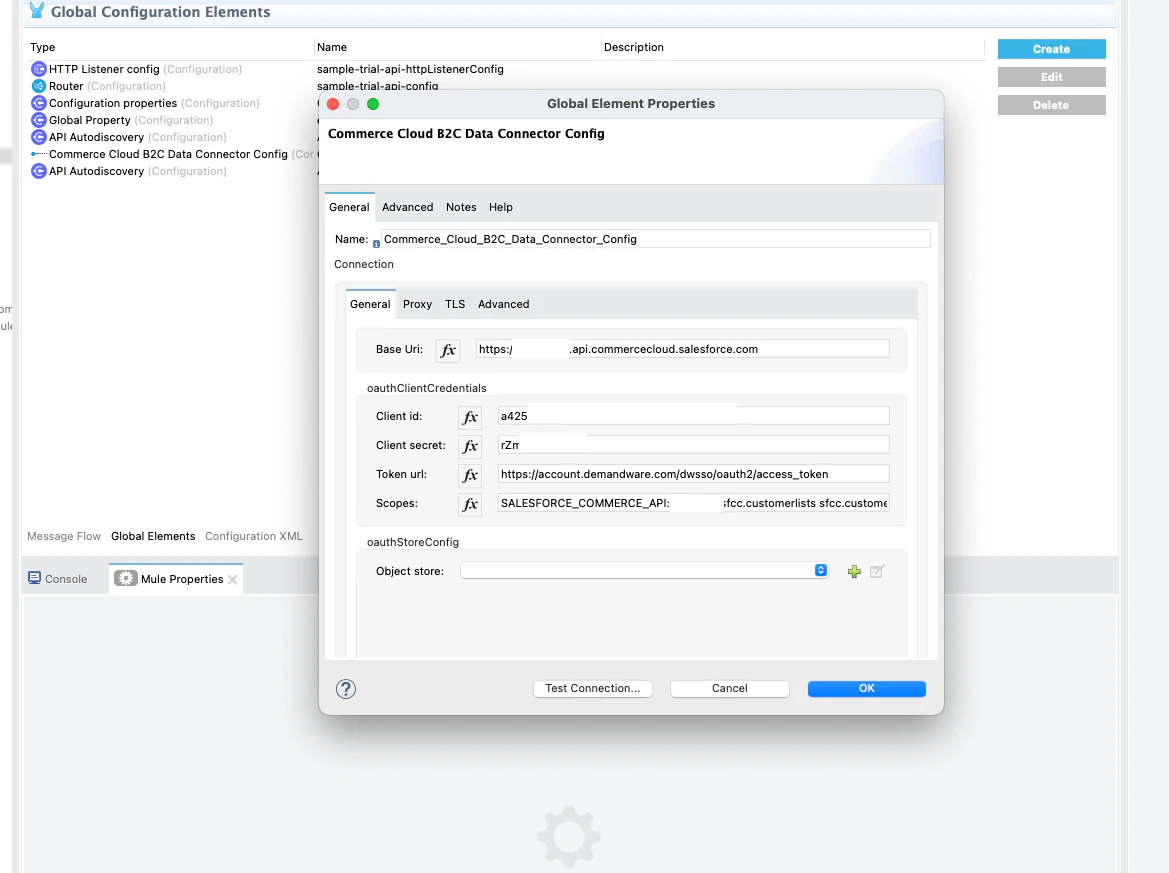Image resolution: width=1169 pixels, height=873 pixels.
Task: Open the Connection Advanced tab
Action: click(x=503, y=304)
